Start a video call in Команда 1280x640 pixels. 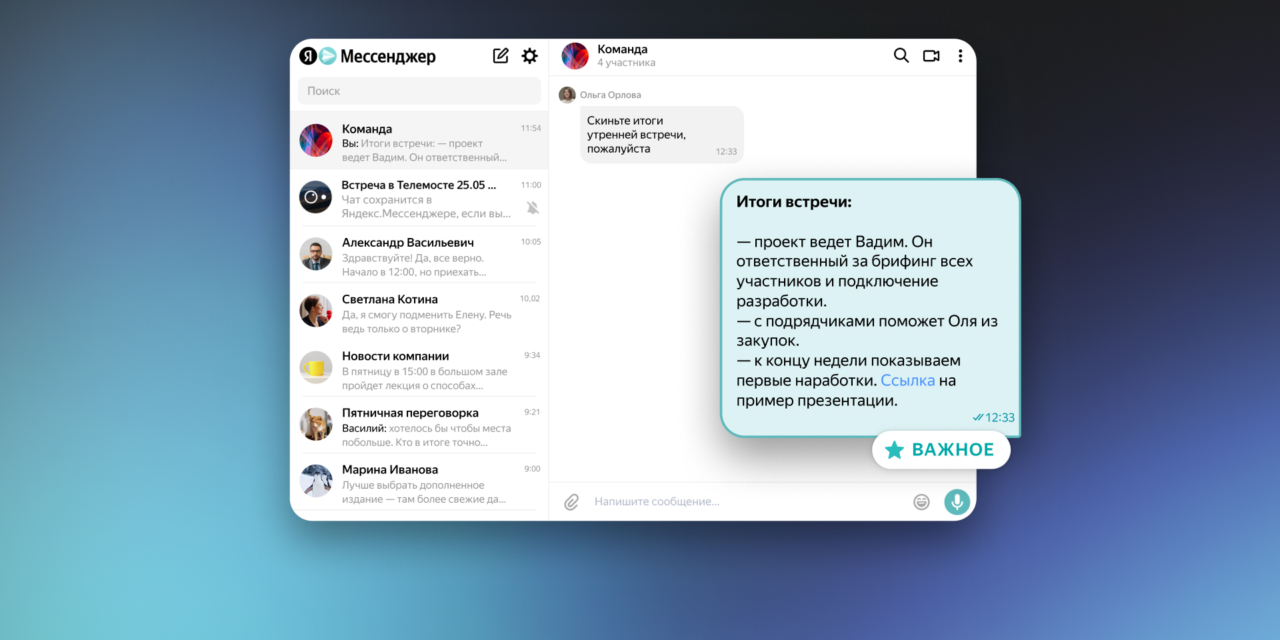[x=931, y=56]
